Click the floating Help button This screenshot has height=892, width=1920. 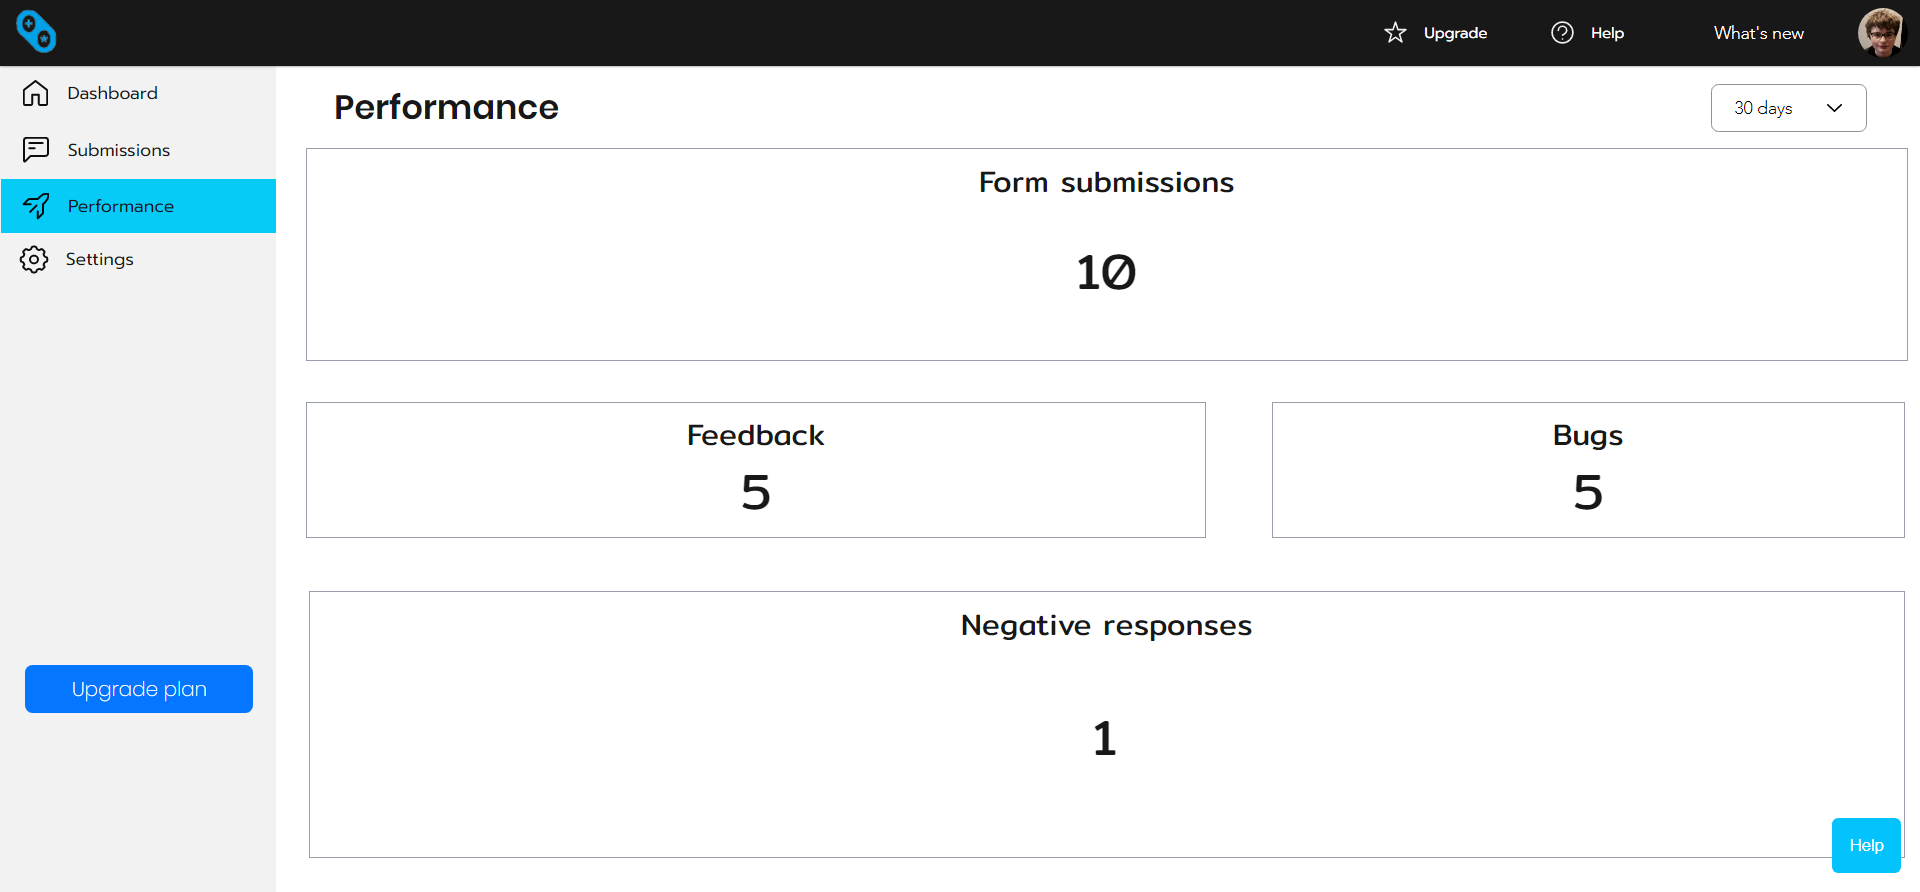tap(1865, 845)
